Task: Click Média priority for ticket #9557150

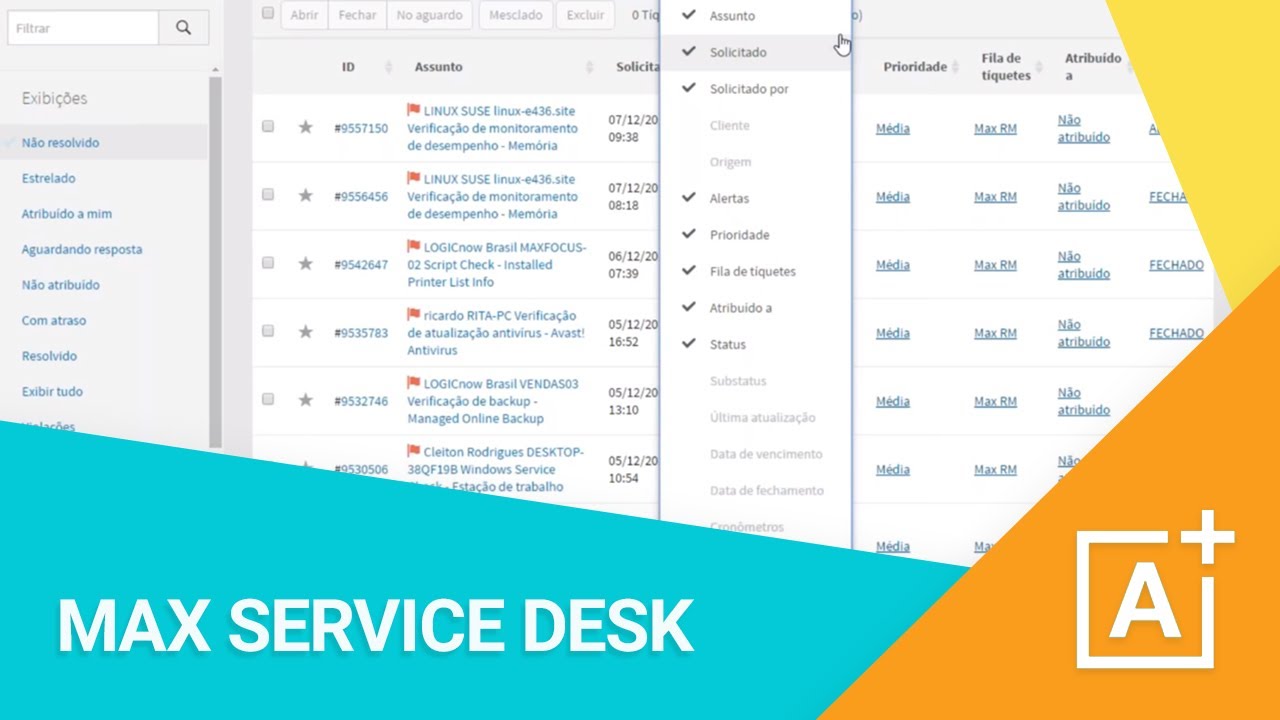Action: [893, 128]
